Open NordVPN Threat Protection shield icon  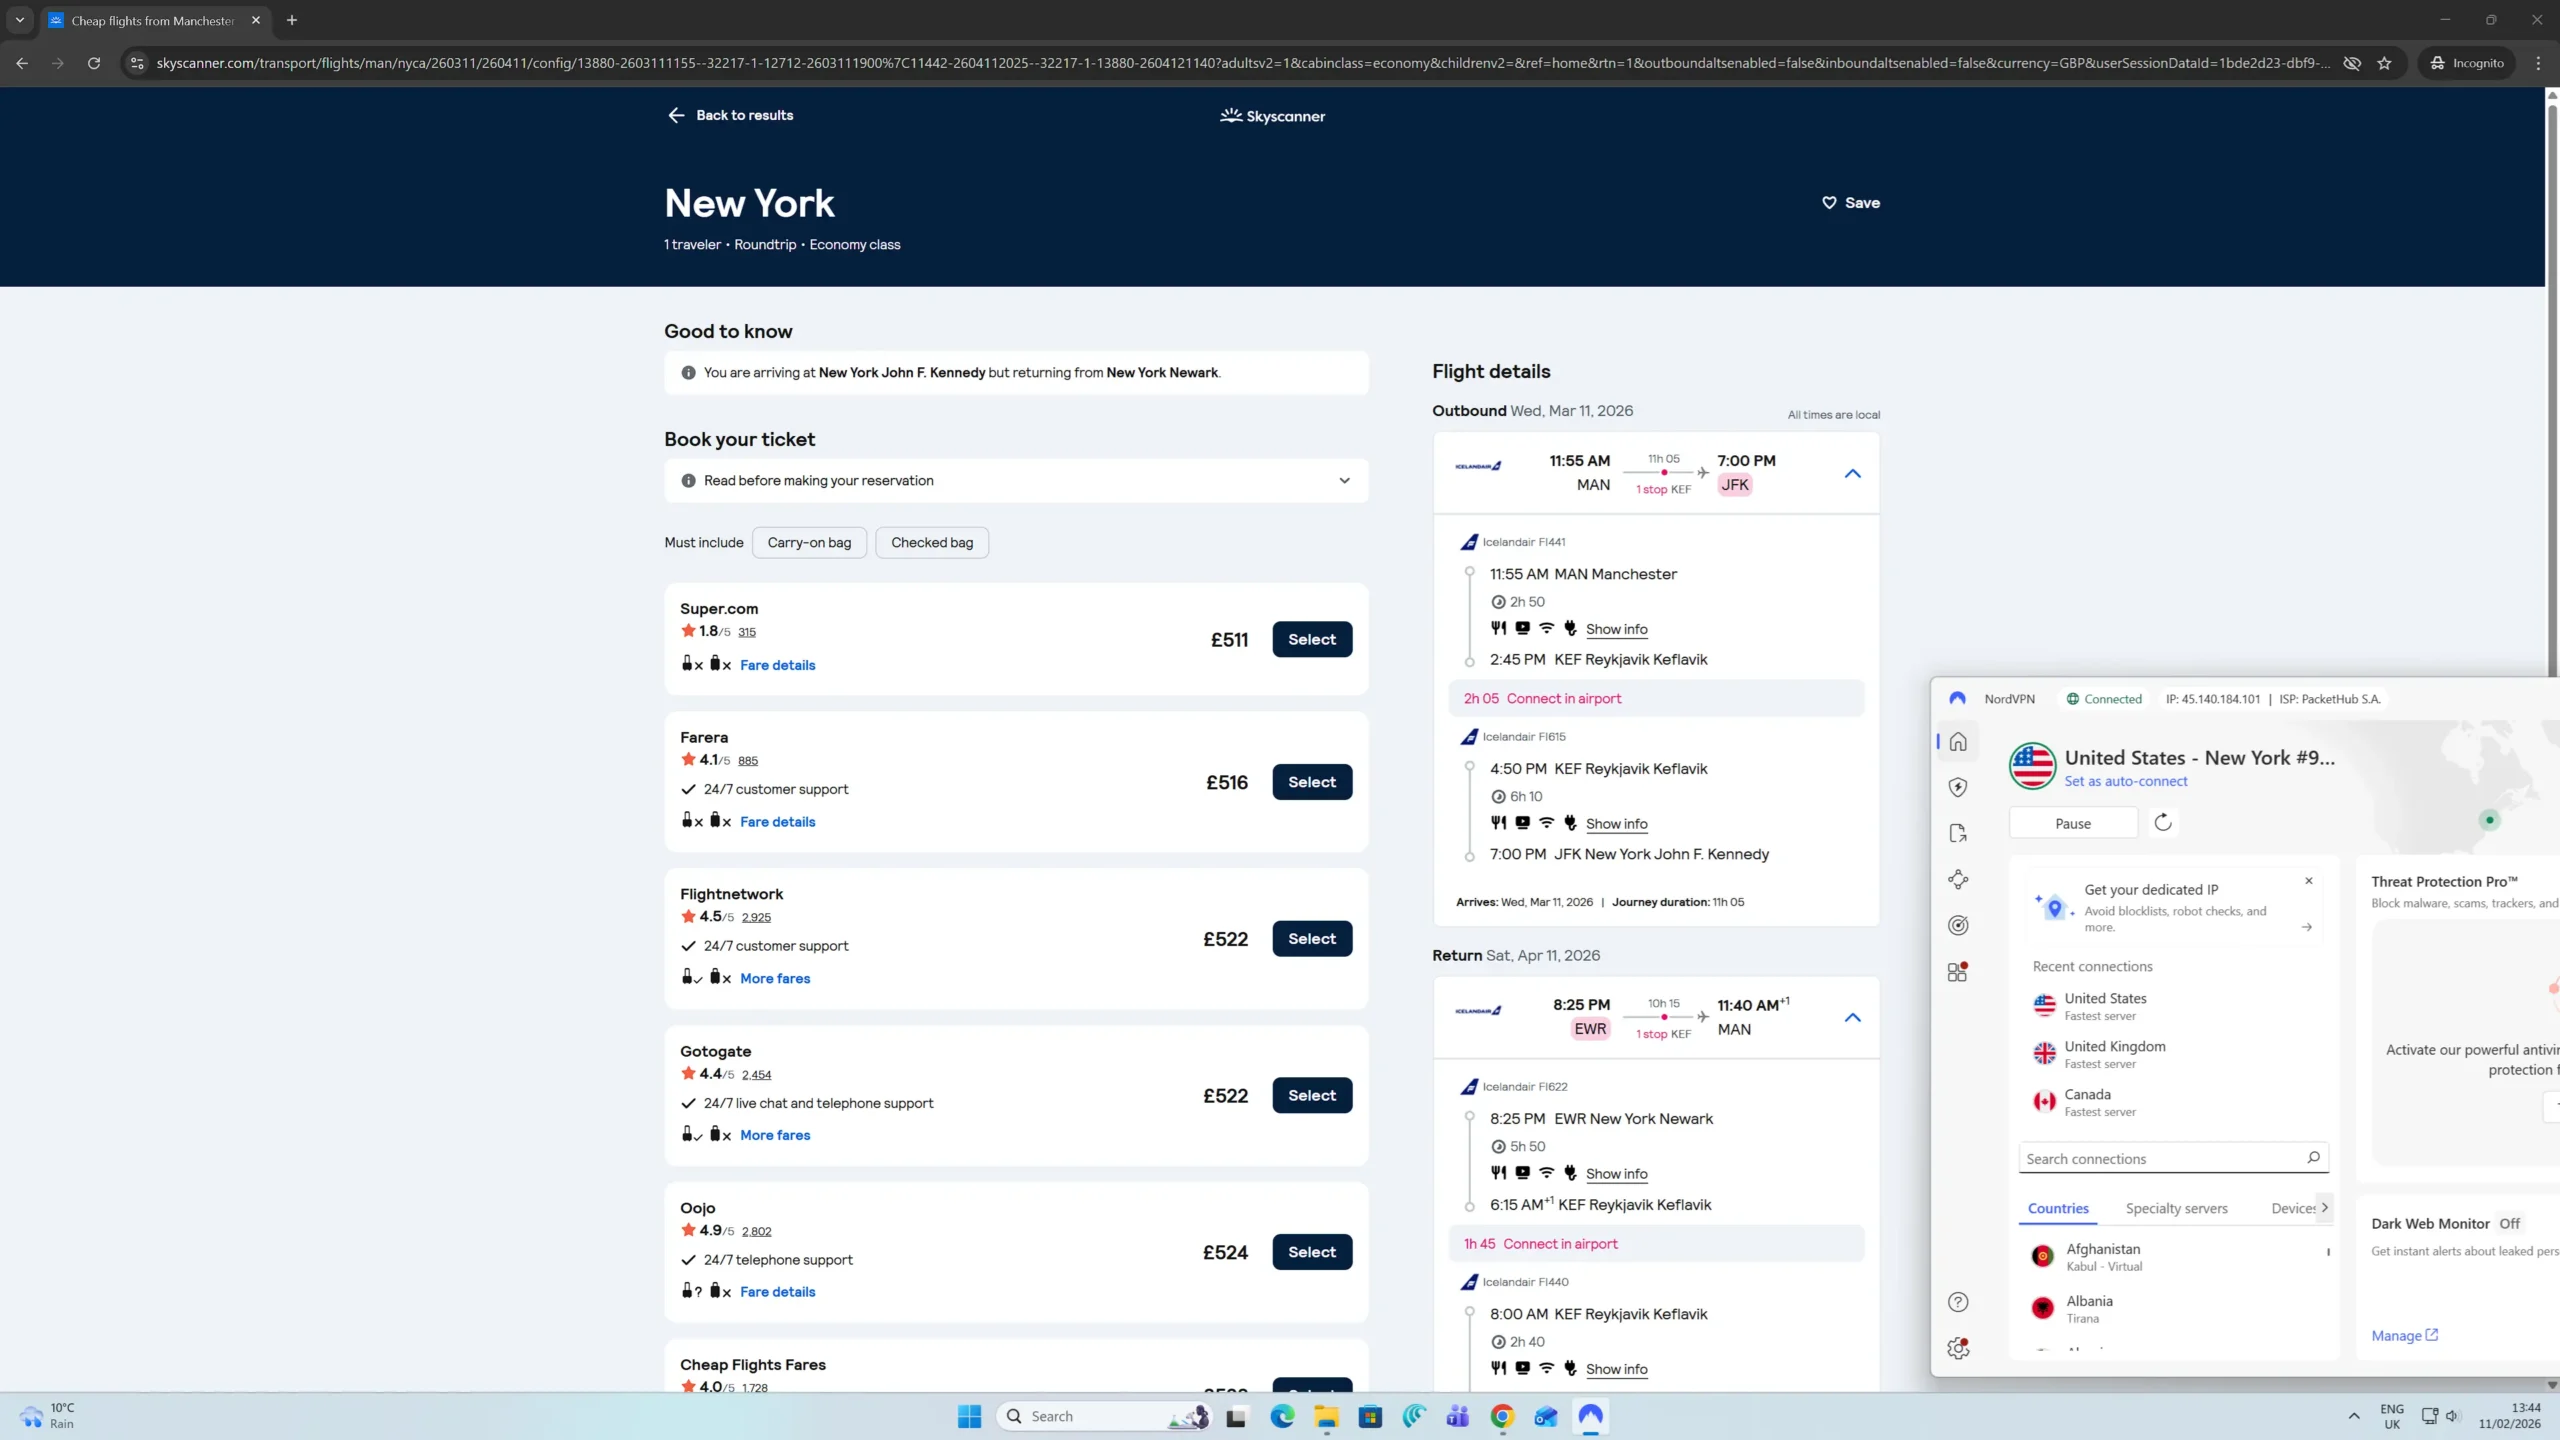coord(1958,788)
